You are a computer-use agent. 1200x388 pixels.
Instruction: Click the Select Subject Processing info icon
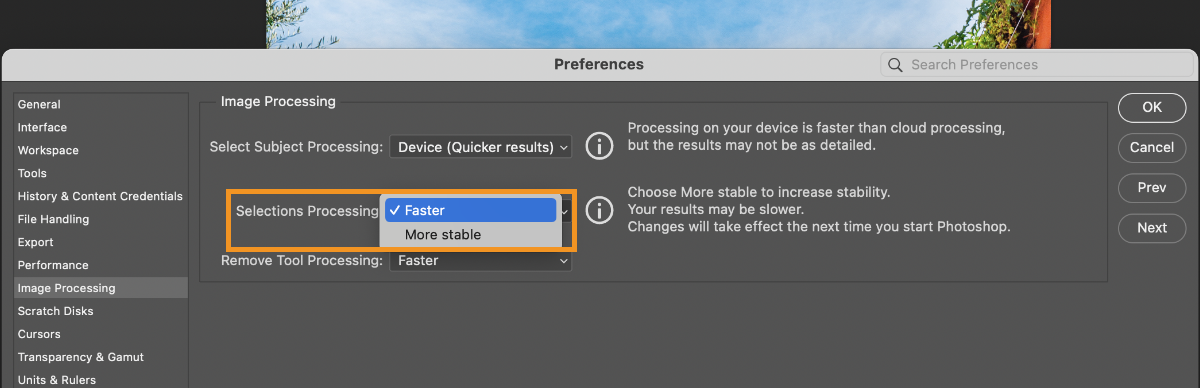(x=598, y=146)
